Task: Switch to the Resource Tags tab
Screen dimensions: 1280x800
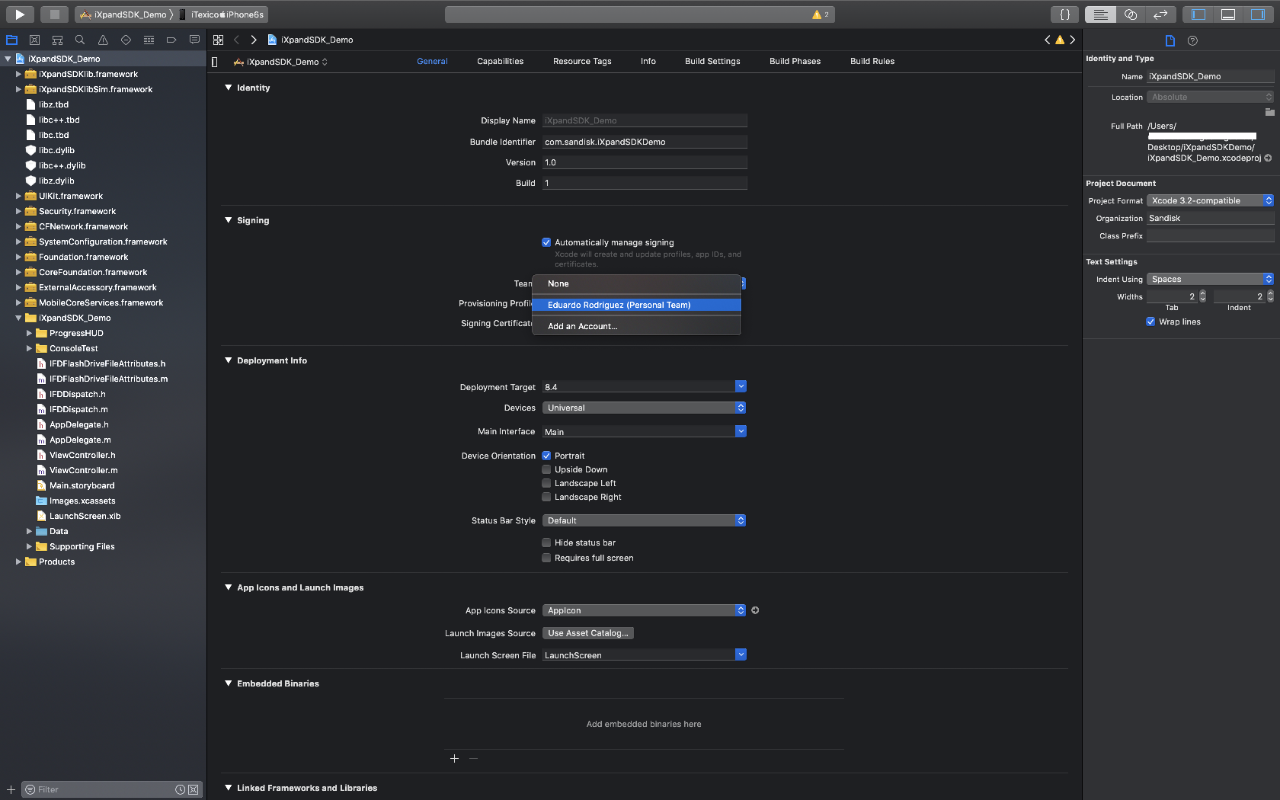Action: click(582, 61)
